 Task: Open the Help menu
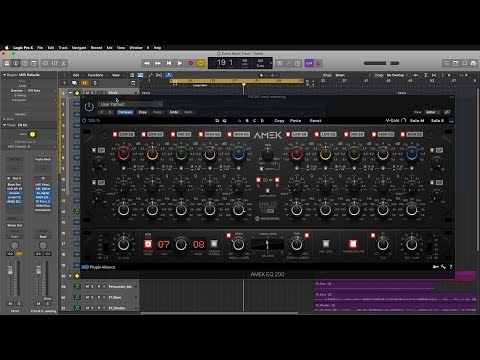pyautogui.click(x=157, y=48)
